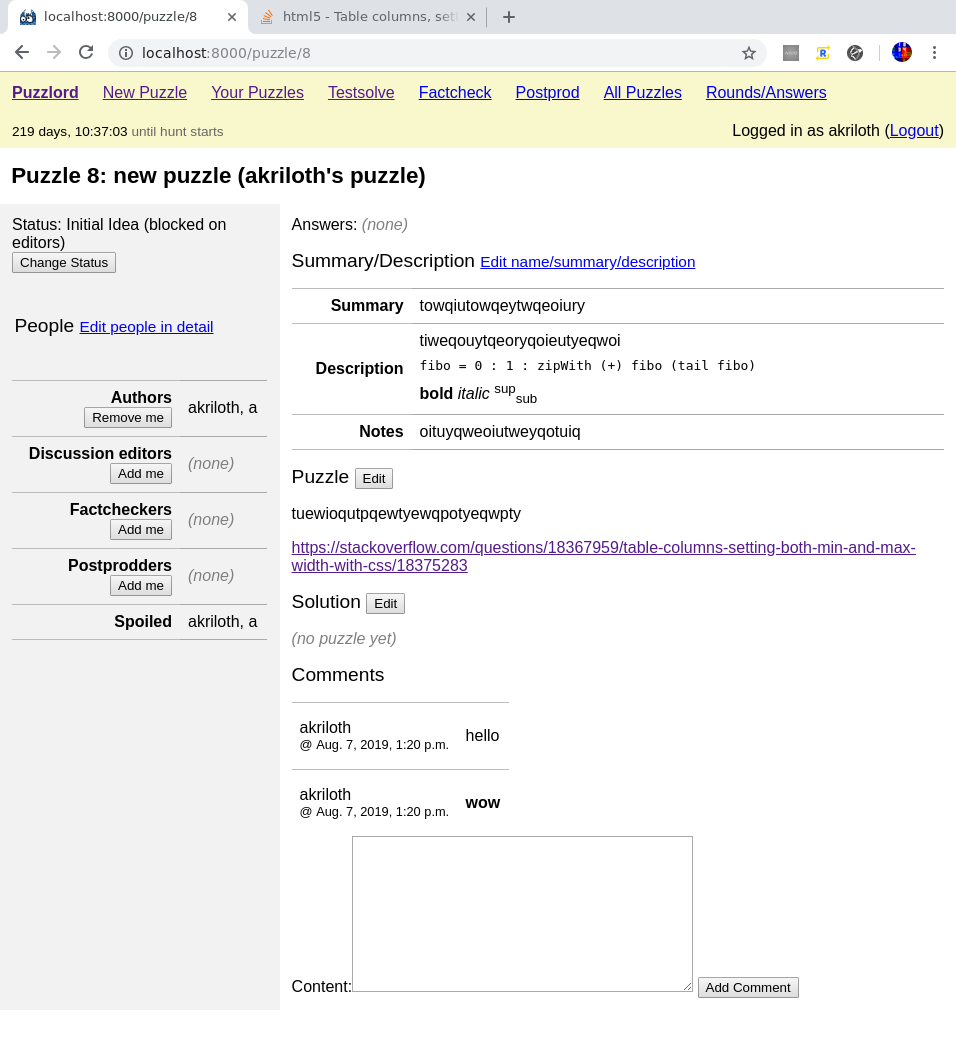Edit name/summary/description link
Image resolution: width=956 pixels, height=1041 pixels.
(588, 262)
